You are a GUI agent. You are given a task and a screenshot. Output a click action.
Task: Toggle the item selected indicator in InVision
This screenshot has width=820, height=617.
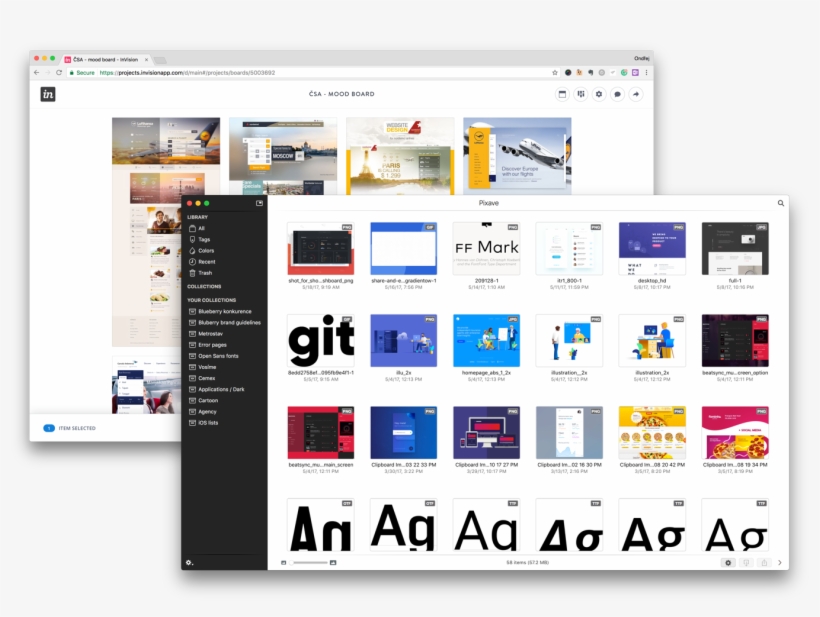click(49, 428)
